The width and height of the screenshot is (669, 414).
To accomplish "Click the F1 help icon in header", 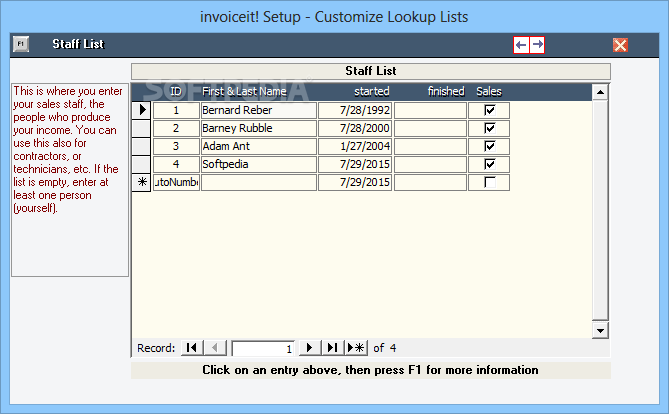I will coord(20,44).
